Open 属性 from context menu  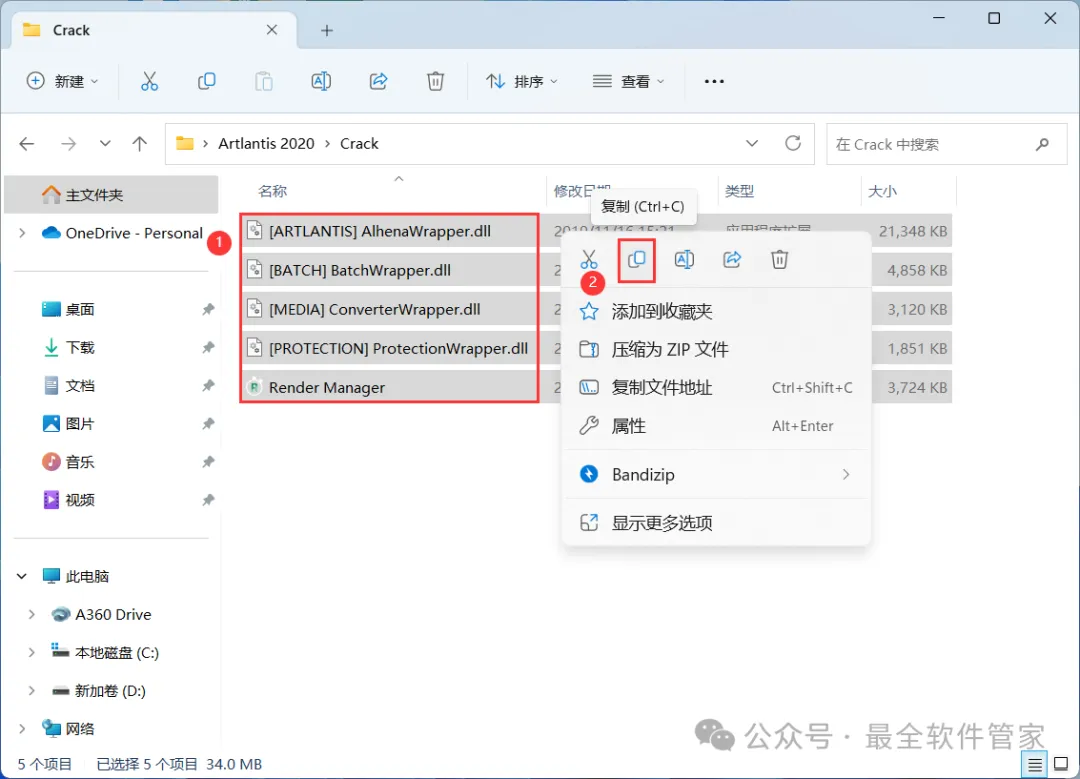pyautogui.click(x=716, y=426)
